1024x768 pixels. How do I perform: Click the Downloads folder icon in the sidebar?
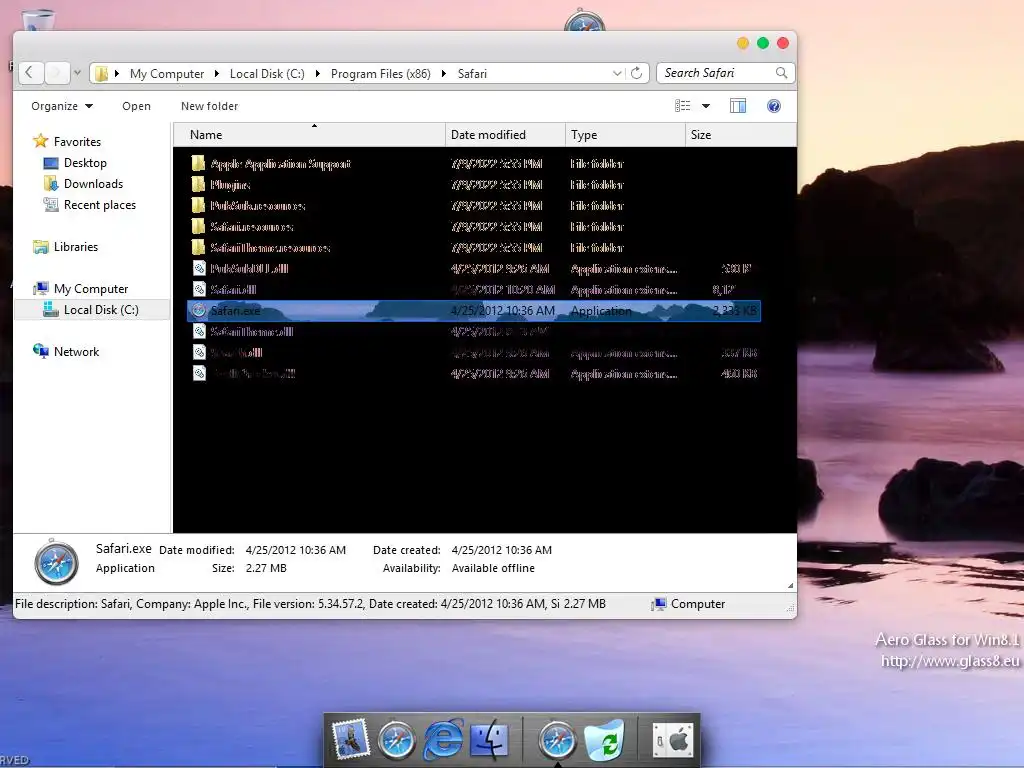click(x=50, y=184)
